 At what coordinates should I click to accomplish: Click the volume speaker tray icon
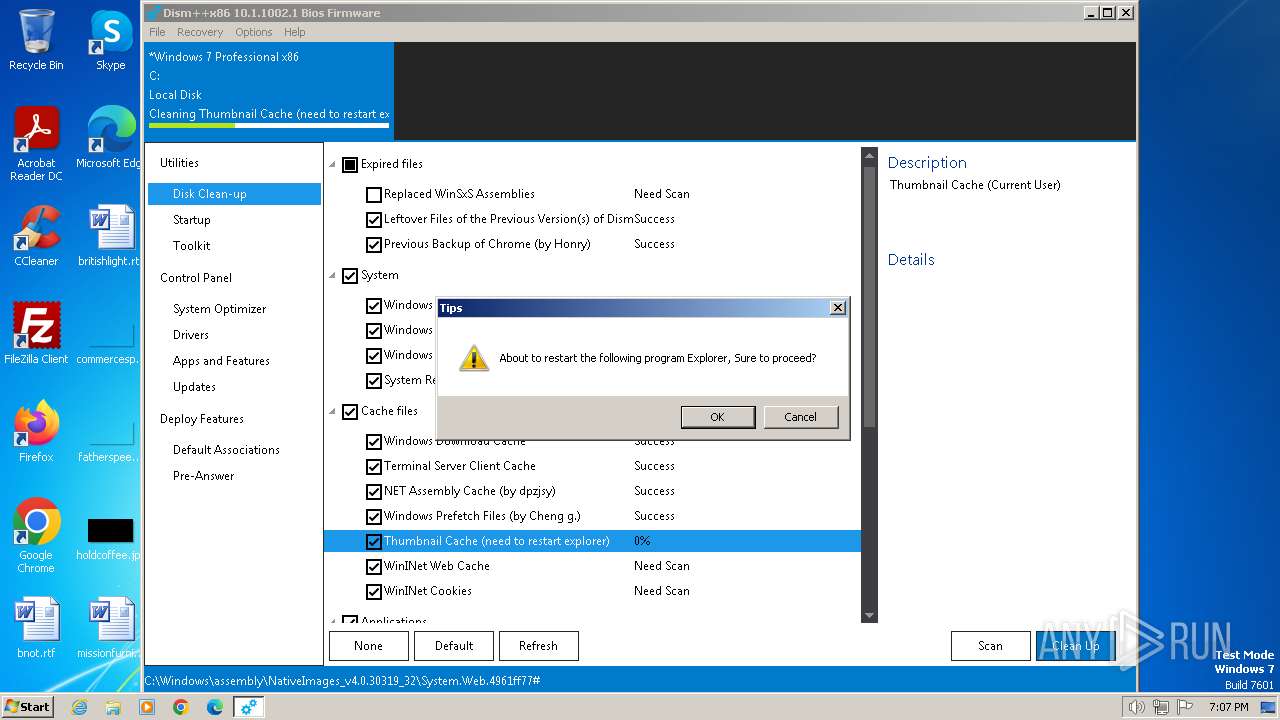pyautogui.click(x=1136, y=707)
